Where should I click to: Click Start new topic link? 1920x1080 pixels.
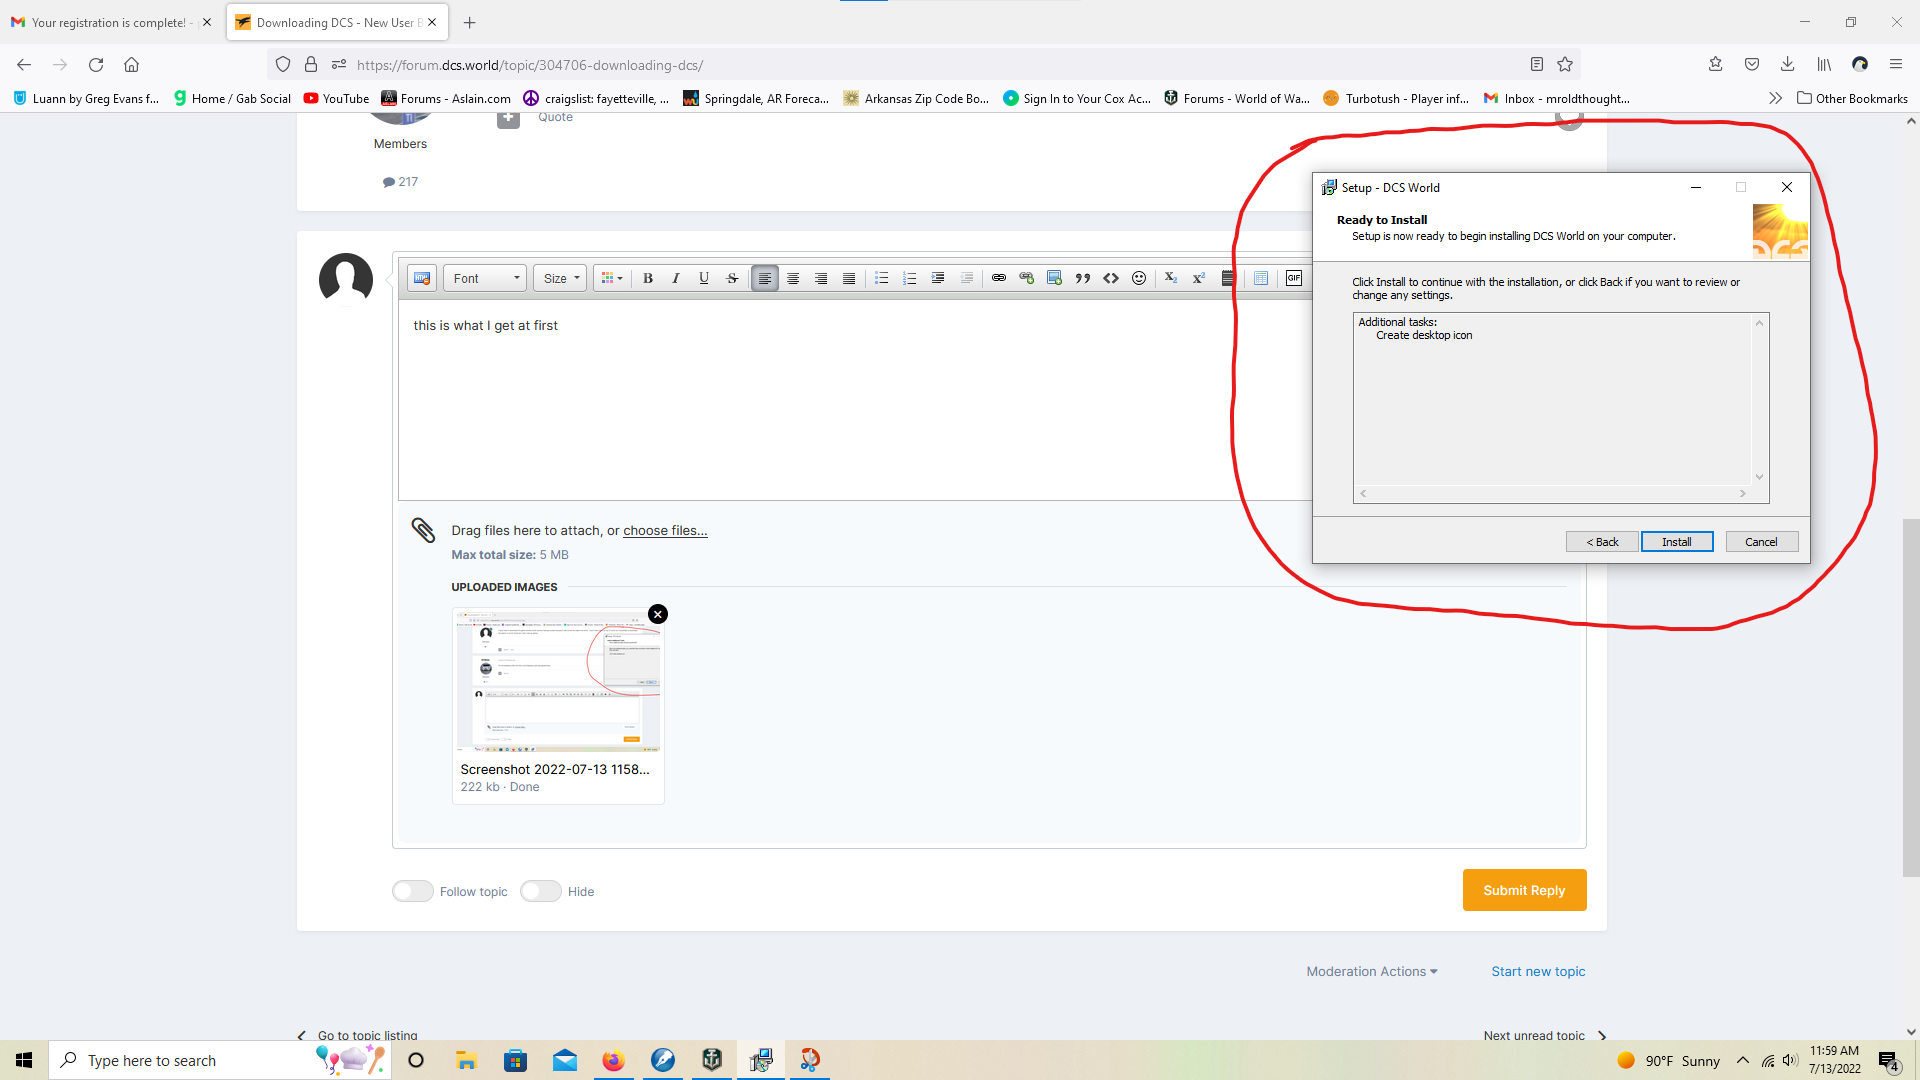[1538, 971]
